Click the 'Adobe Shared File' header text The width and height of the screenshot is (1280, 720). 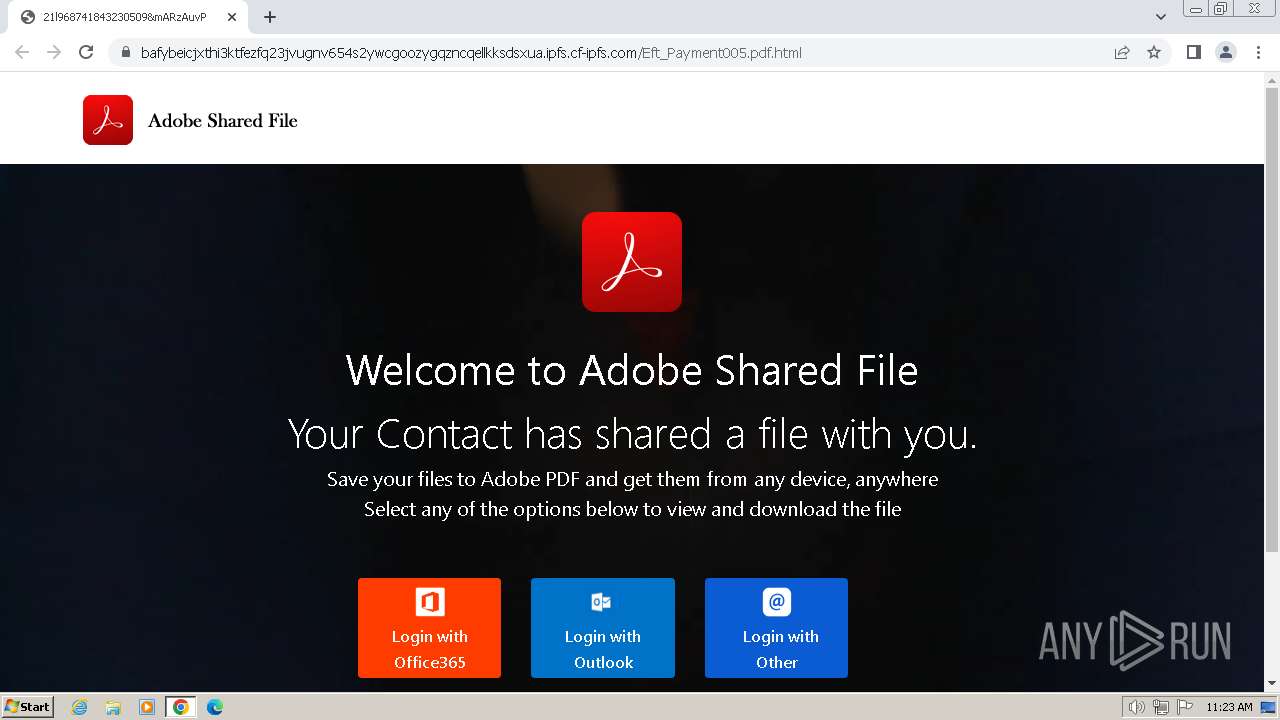tap(223, 121)
